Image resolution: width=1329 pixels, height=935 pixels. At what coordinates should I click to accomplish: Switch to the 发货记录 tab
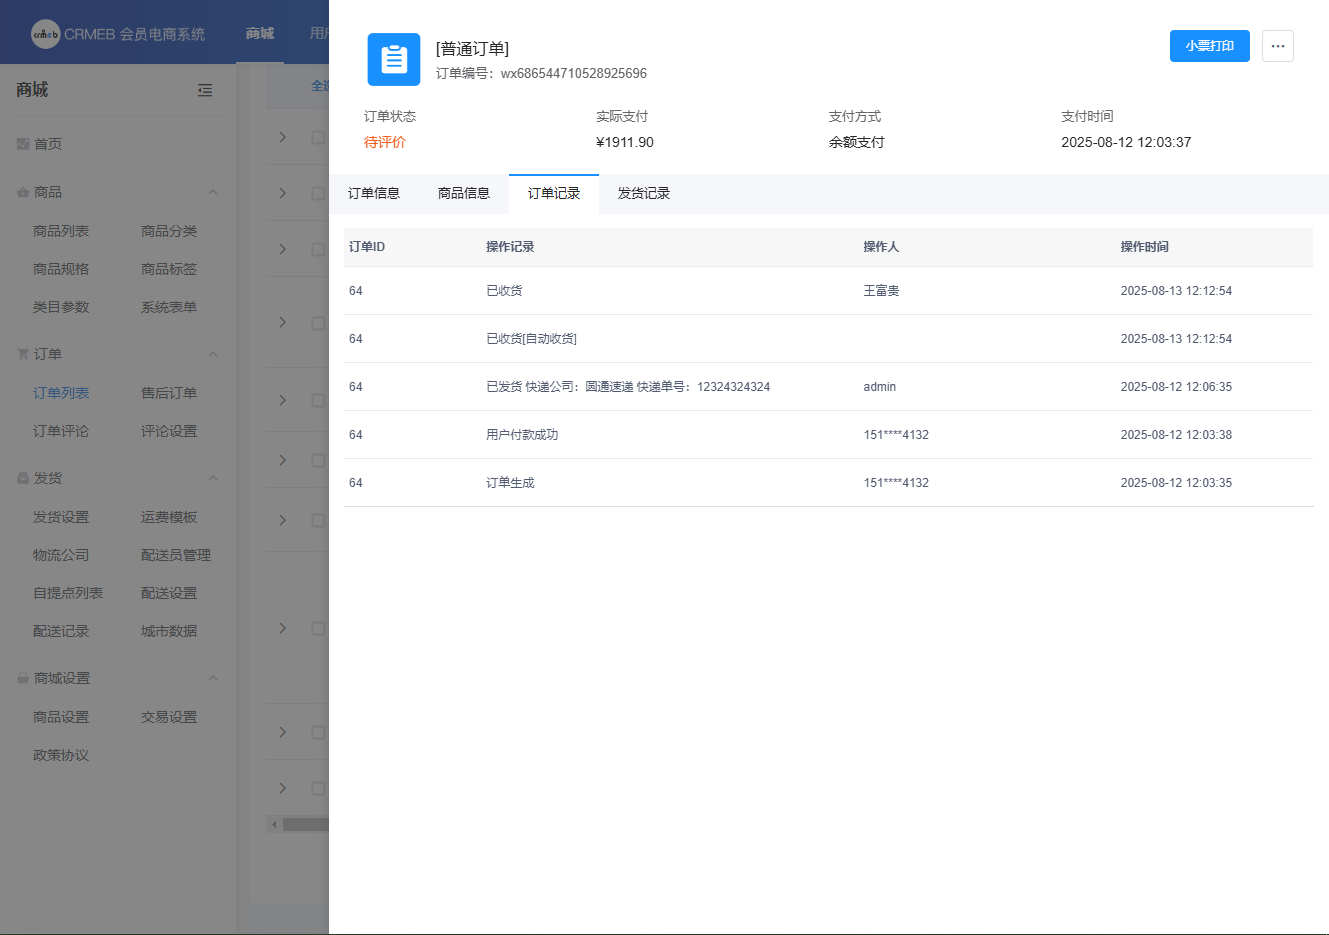(643, 194)
